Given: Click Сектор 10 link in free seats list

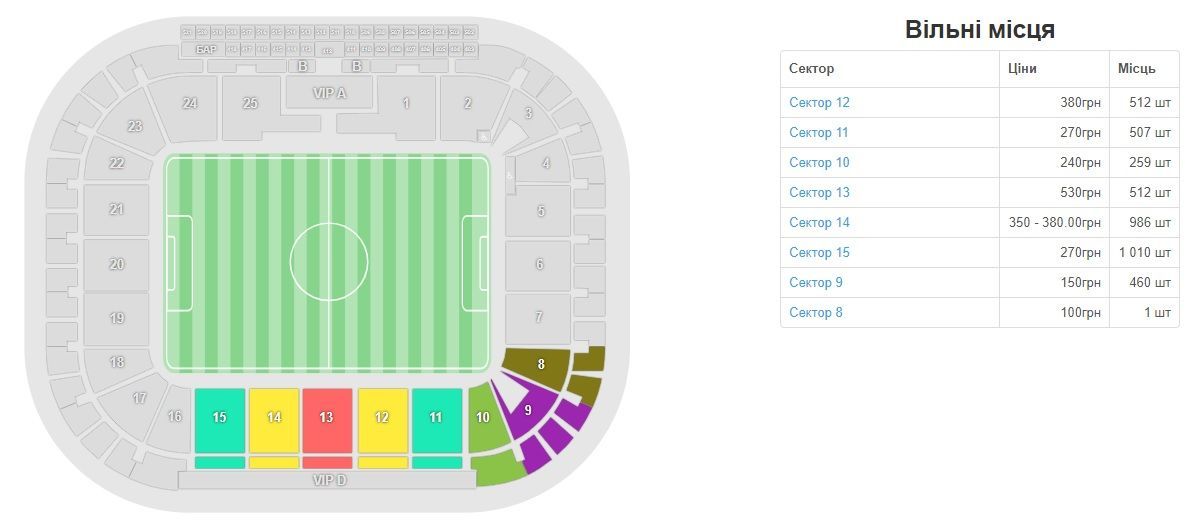Looking at the screenshot, I should click(x=819, y=163).
